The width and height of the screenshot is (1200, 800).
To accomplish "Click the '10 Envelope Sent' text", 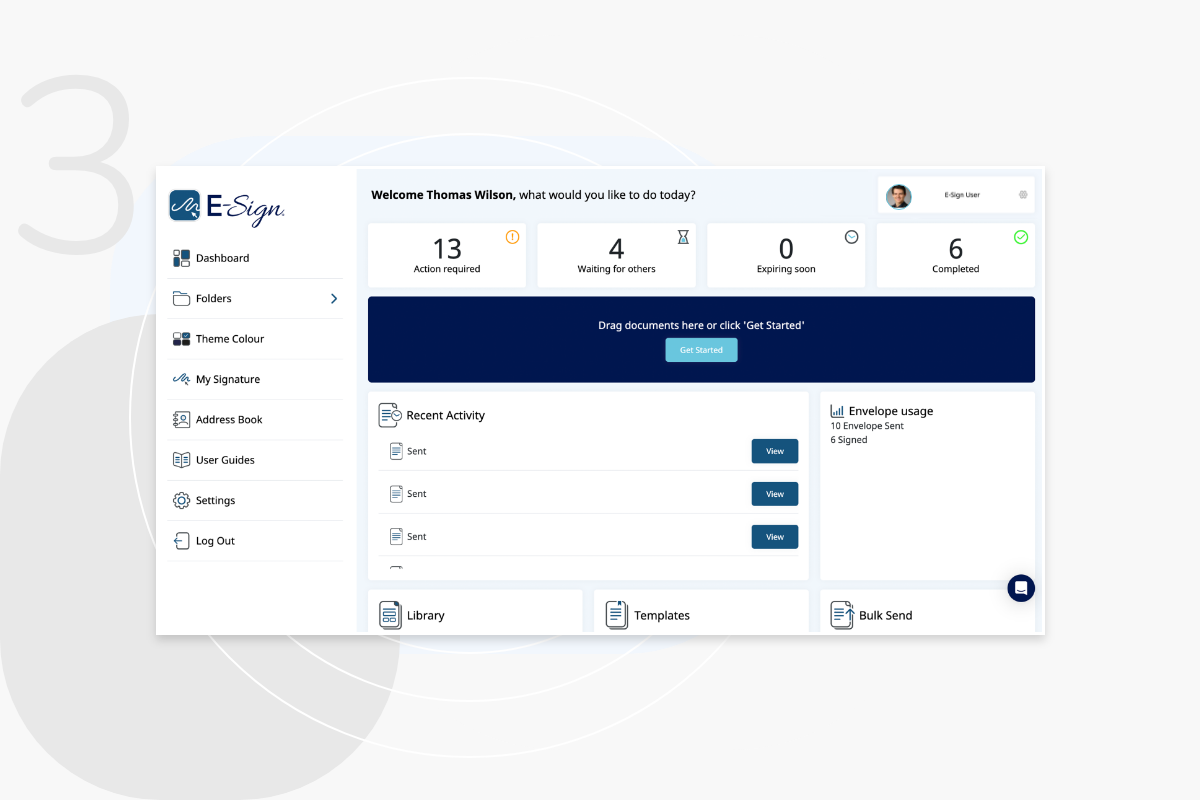I will (867, 426).
